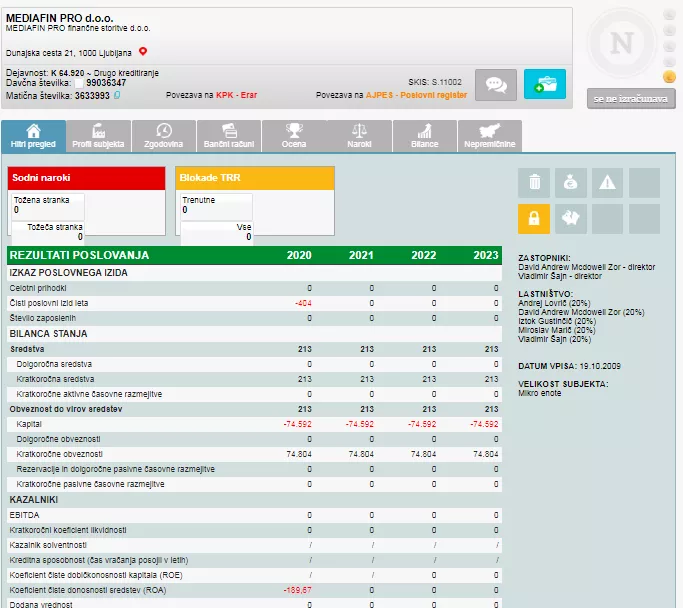
Task: Open the Zgodovina tab
Action: pos(163,136)
